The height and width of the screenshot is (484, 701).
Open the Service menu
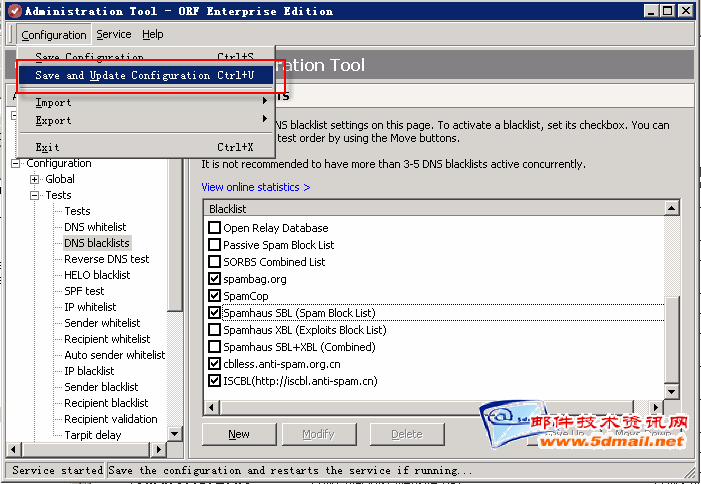[113, 34]
